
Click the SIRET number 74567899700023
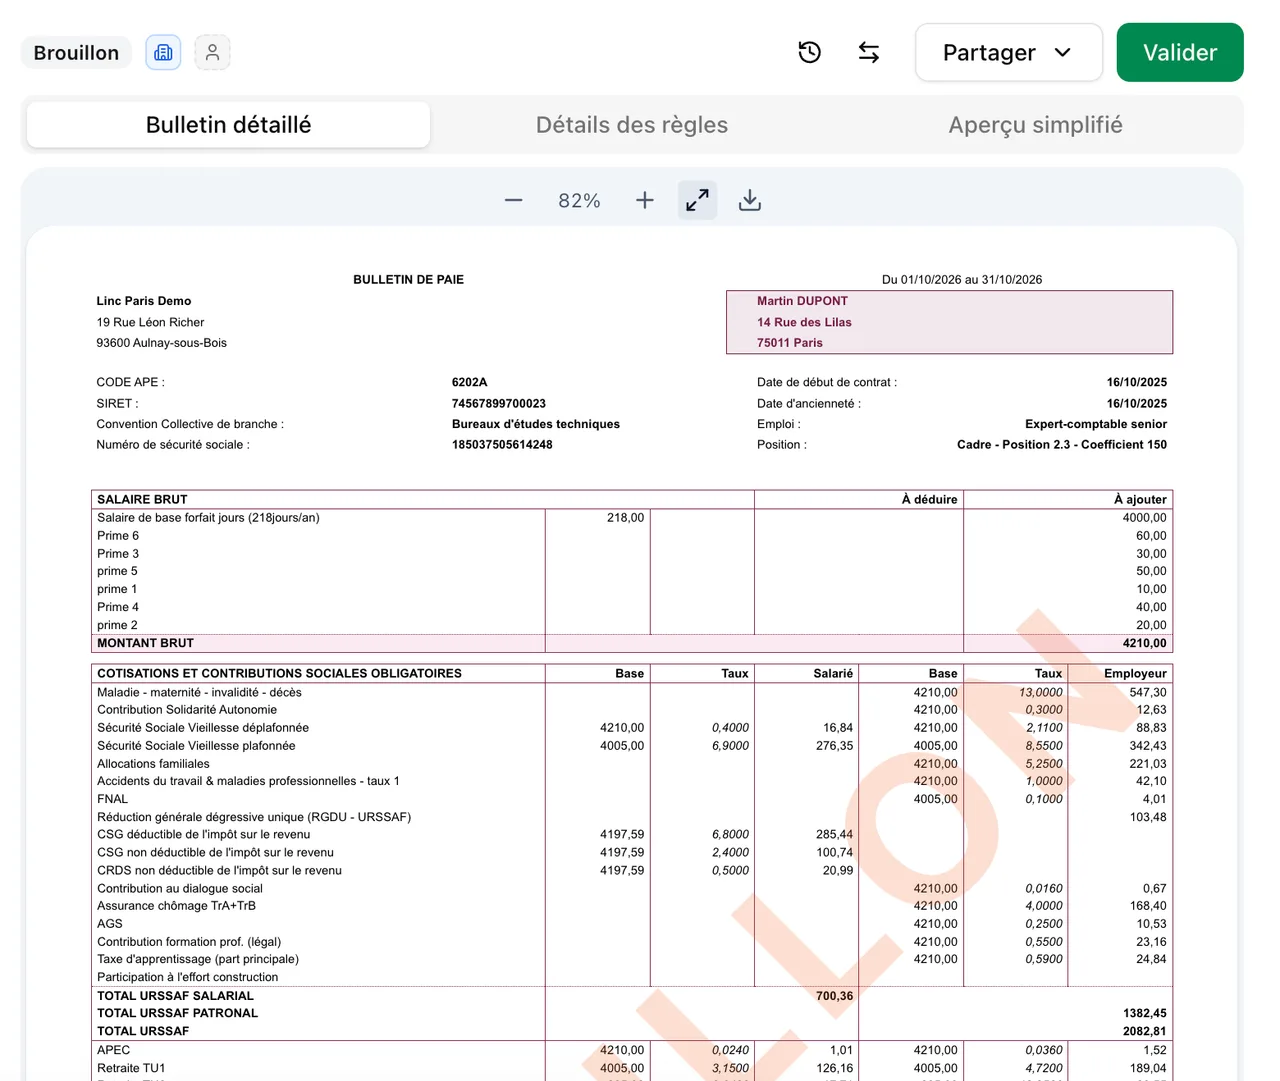click(499, 404)
